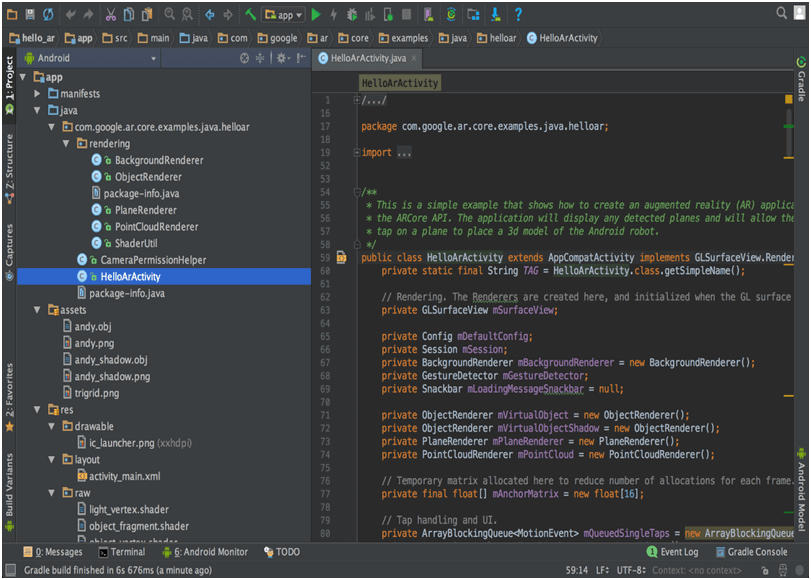
Task: Click Scroll from Source target icon
Action: pyautogui.click(x=245, y=58)
